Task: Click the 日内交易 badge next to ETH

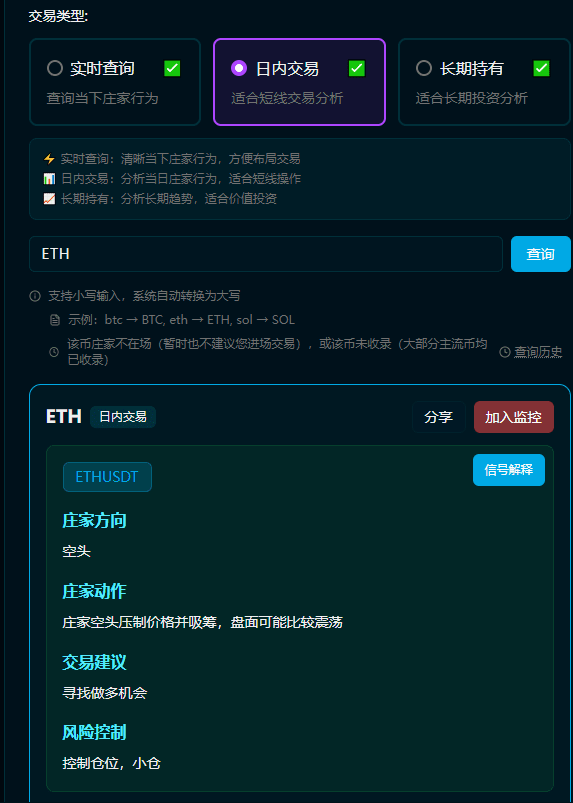Action: tap(123, 417)
